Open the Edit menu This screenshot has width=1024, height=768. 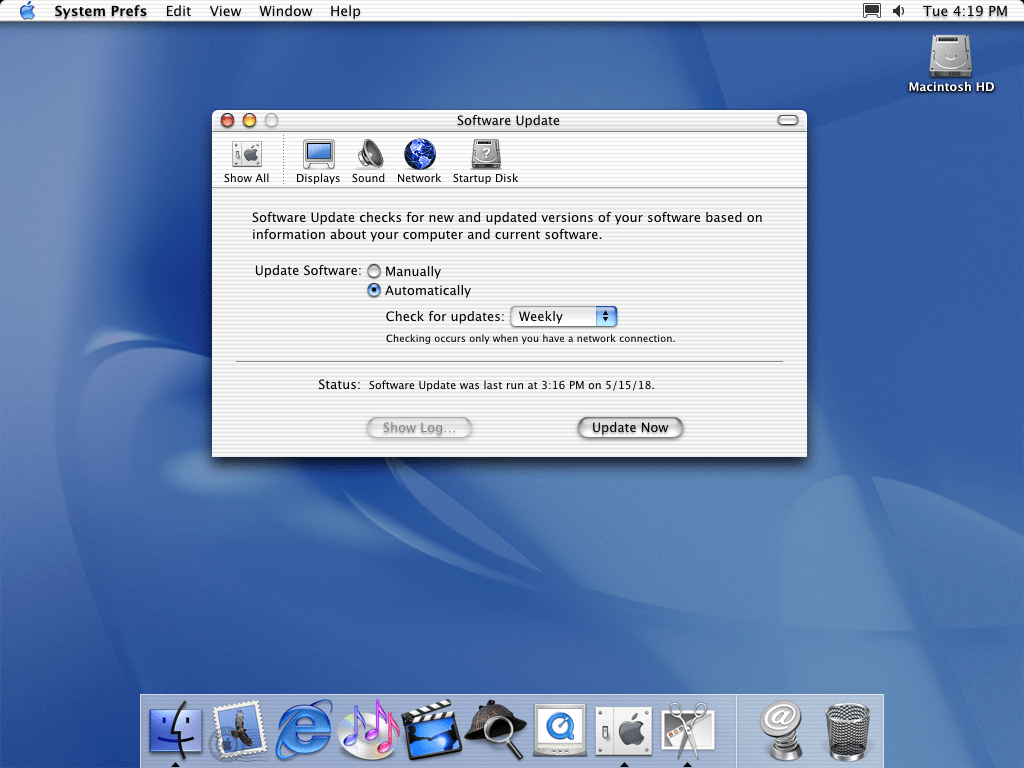point(179,11)
